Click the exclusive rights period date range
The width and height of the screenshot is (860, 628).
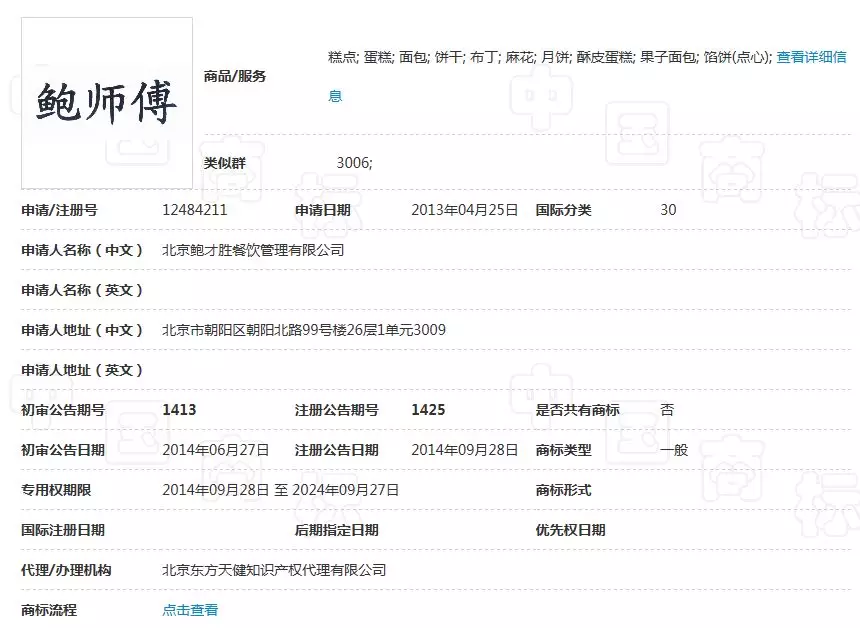[x=281, y=490]
